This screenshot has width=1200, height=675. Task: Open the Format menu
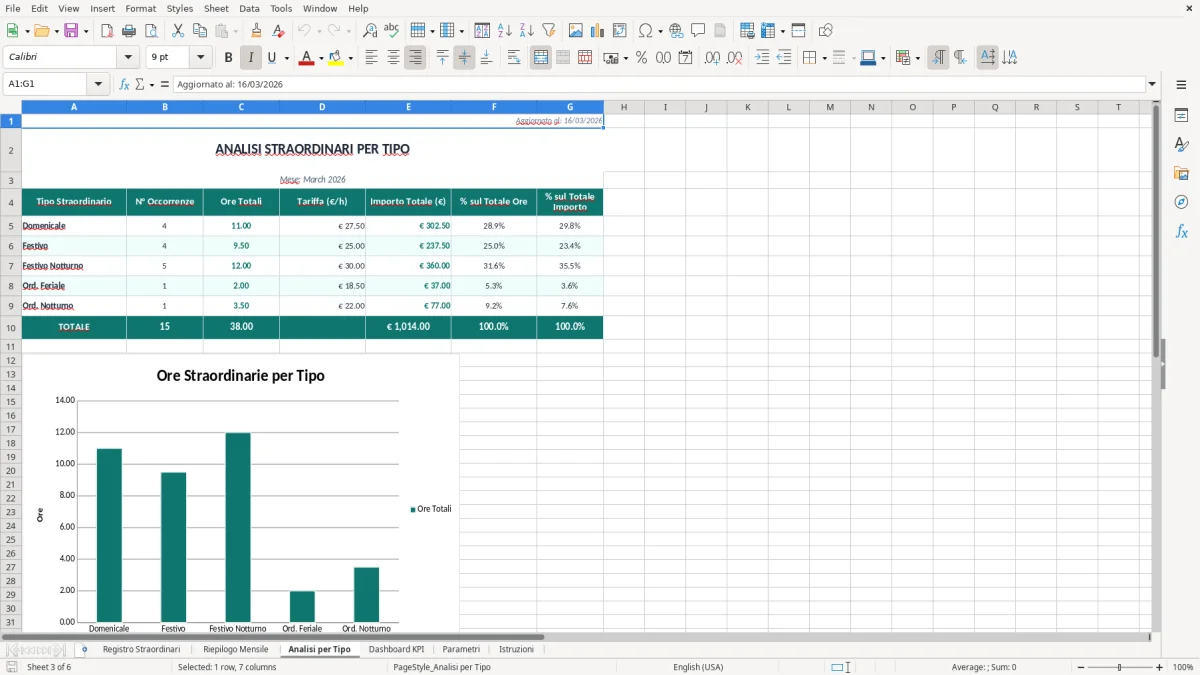(140, 8)
